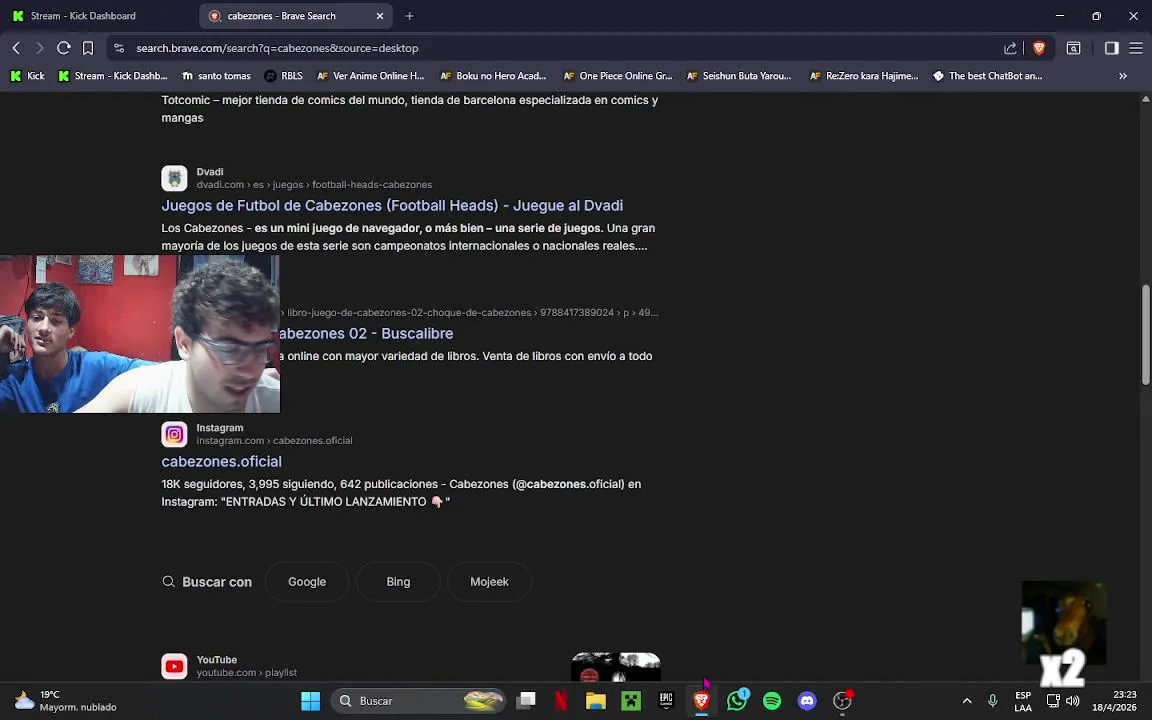Open Ver Anime Online bookmark
This screenshot has height=720, width=1152.
pyautogui.click(x=370, y=76)
